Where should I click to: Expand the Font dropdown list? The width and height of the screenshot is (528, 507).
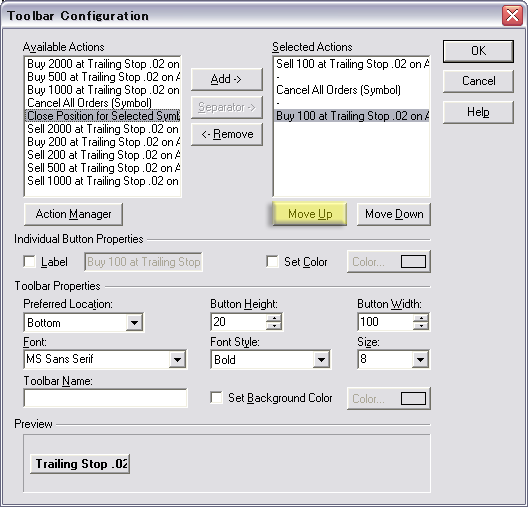tap(177, 360)
